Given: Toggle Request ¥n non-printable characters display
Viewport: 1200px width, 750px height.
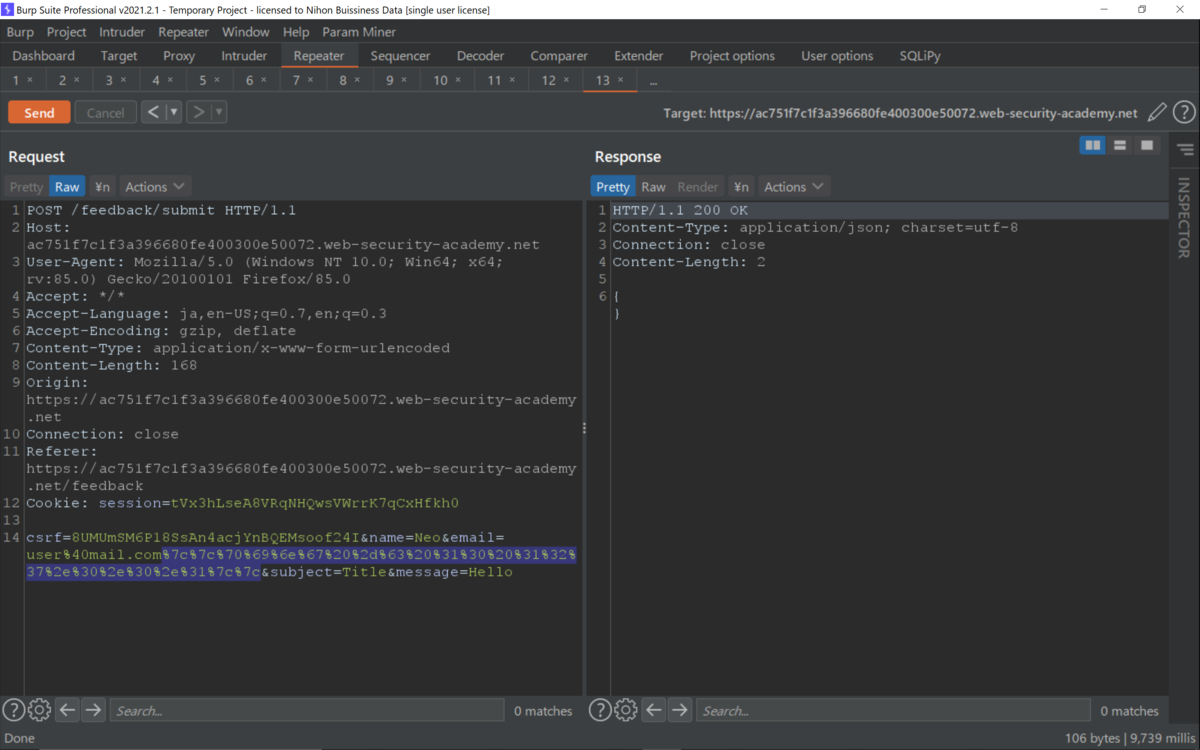Looking at the screenshot, I should pos(102,186).
